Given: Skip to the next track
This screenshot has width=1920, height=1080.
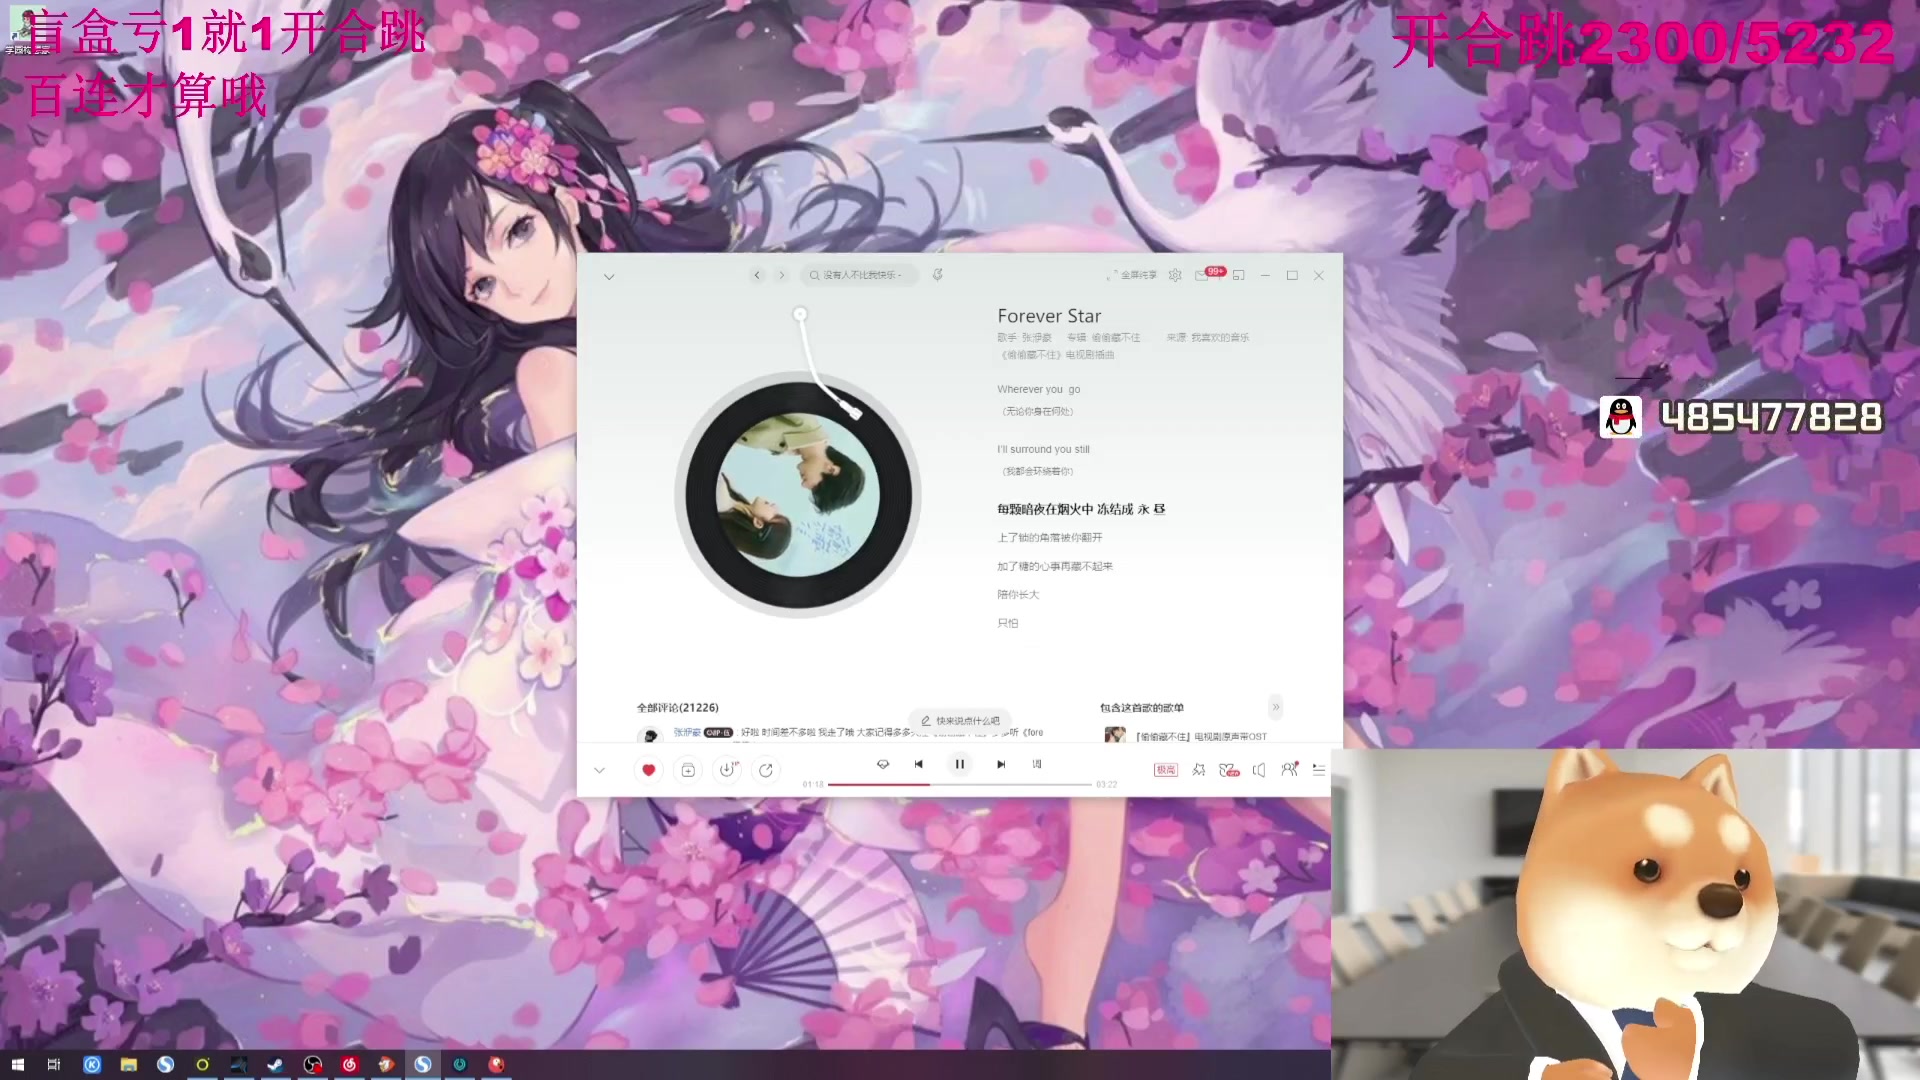Looking at the screenshot, I should point(1001,764).
